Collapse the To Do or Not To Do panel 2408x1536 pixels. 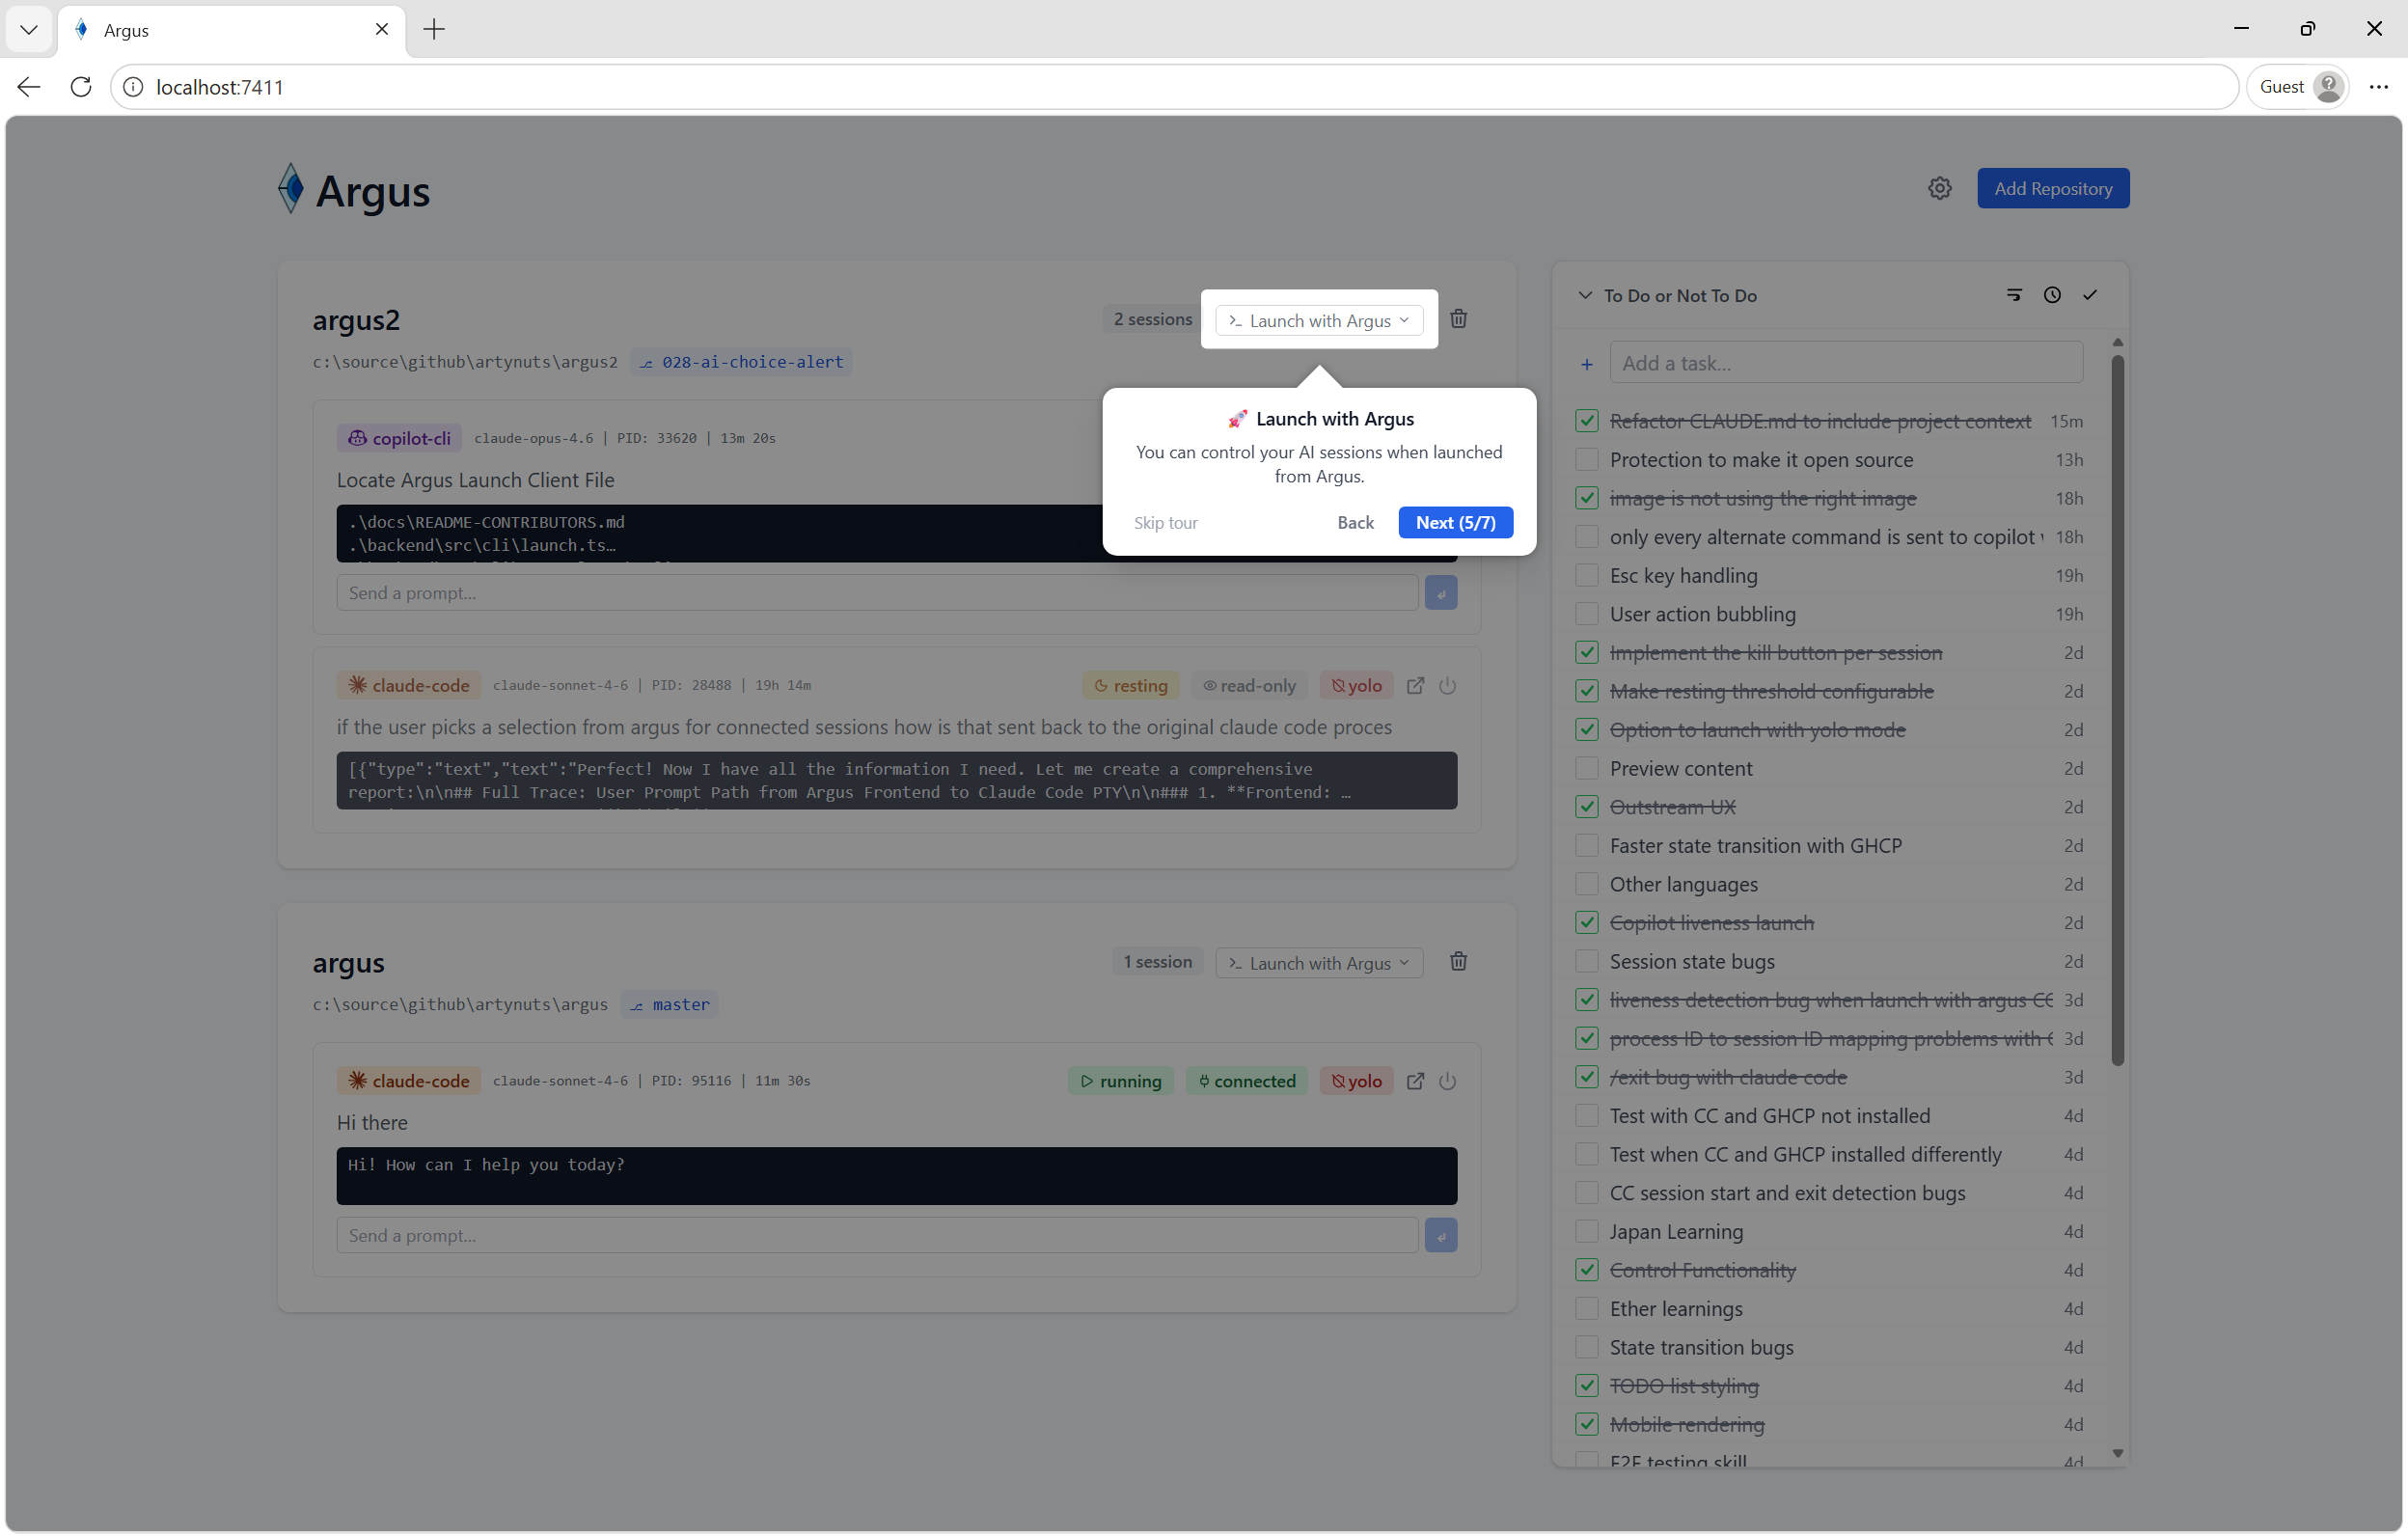(1584, 295)
